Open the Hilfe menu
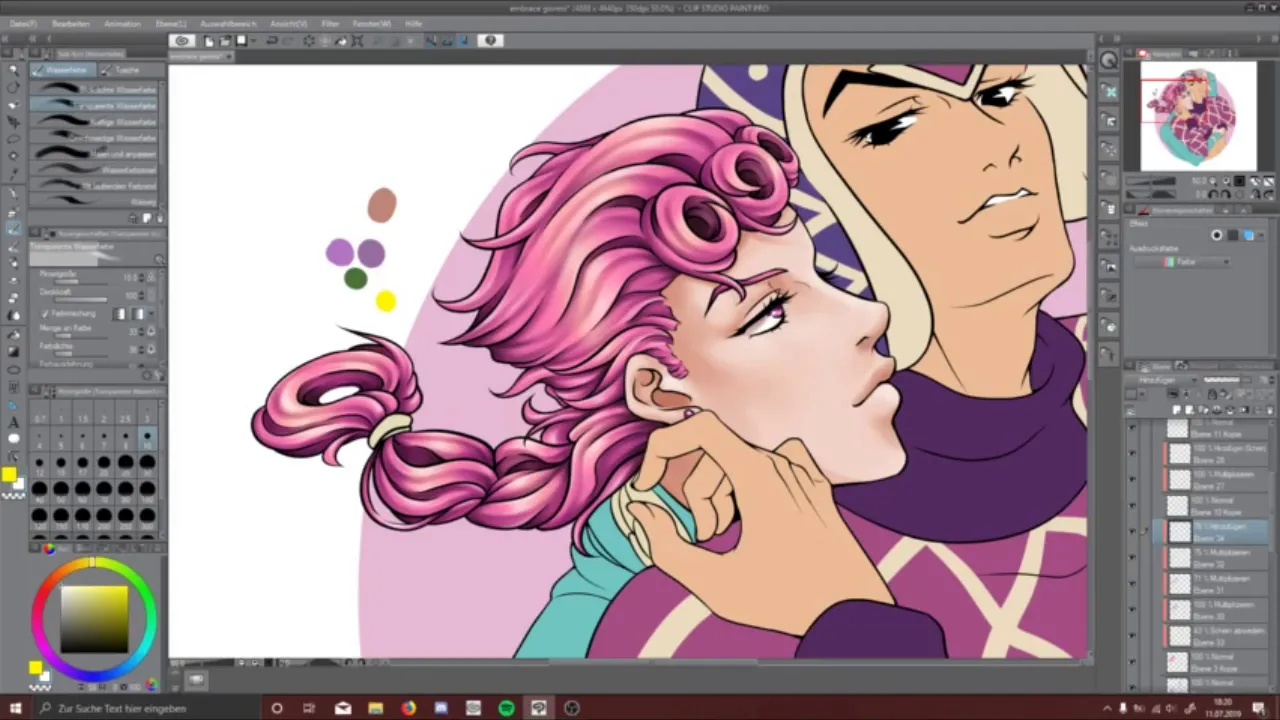 [413, 23]
